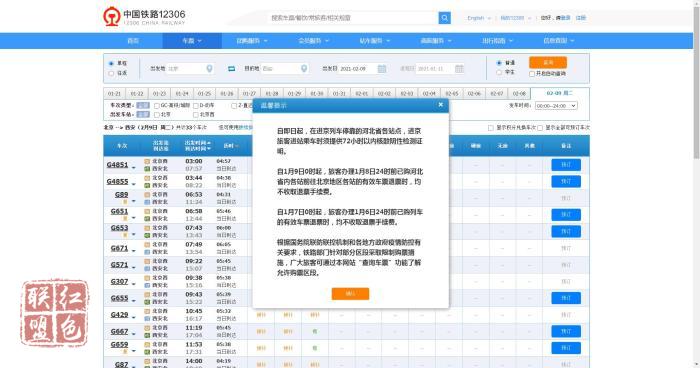Select the 01-25 date tab

204,94
